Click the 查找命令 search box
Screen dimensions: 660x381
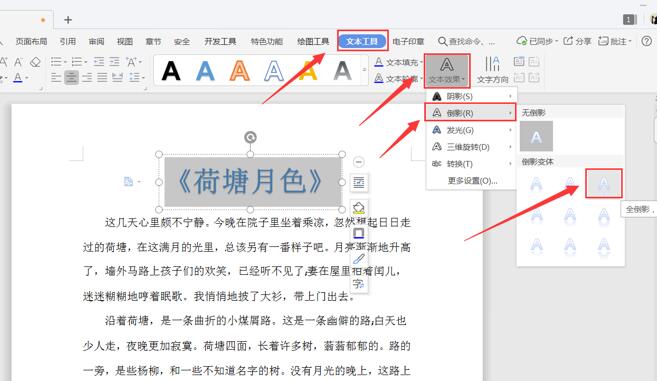pyautogui.click(x=467, y=42)
